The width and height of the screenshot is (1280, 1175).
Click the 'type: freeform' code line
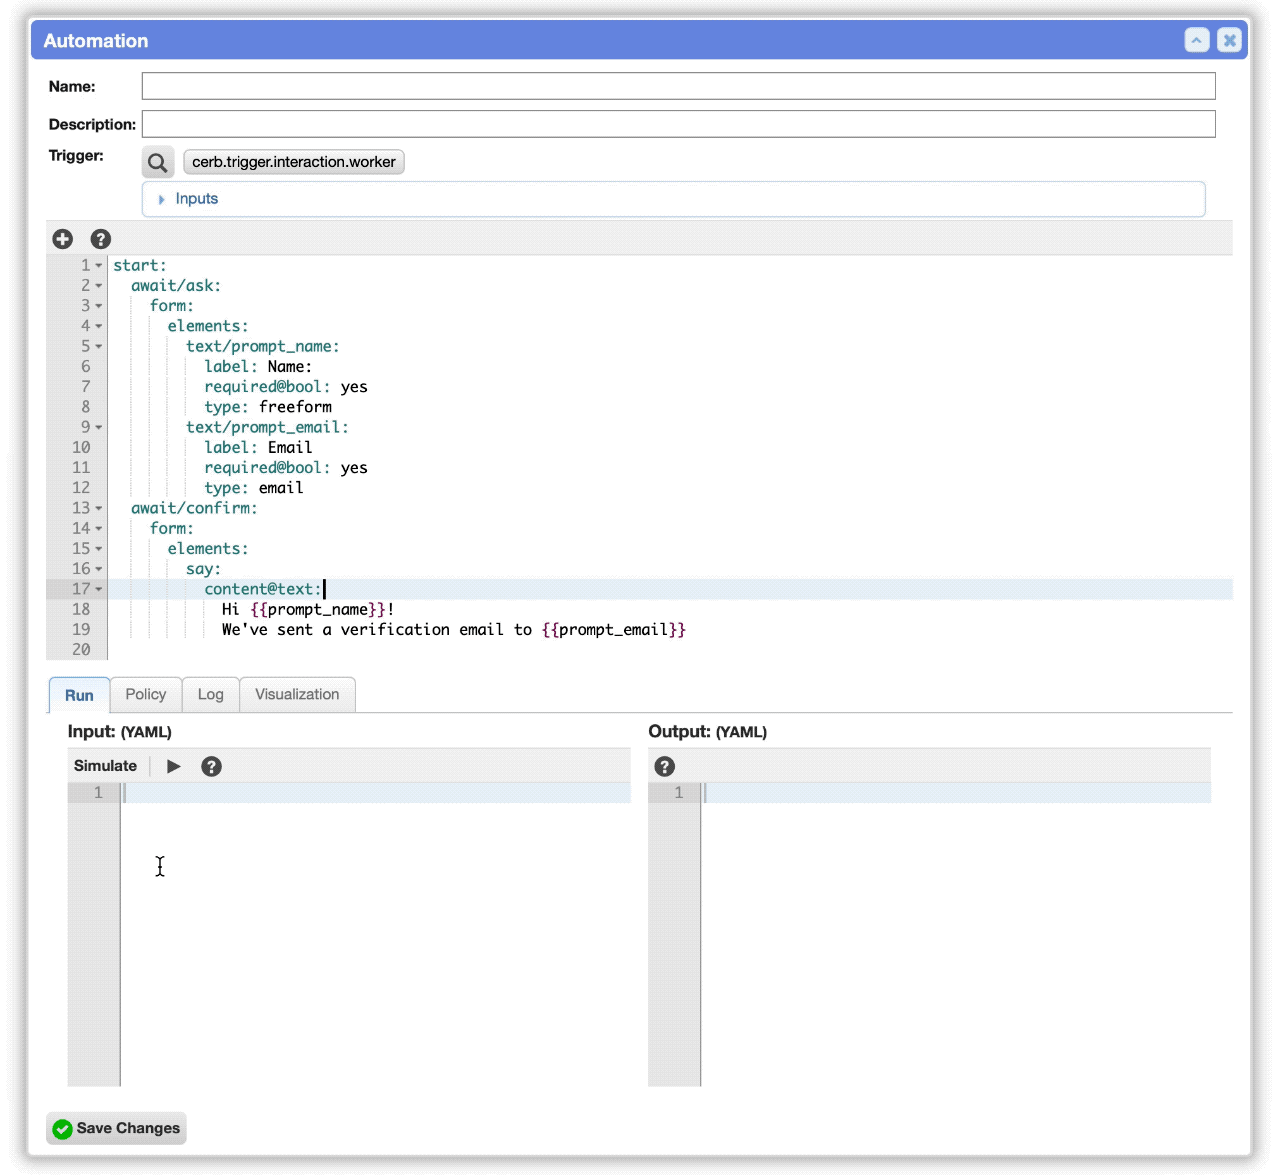point(268,407)
